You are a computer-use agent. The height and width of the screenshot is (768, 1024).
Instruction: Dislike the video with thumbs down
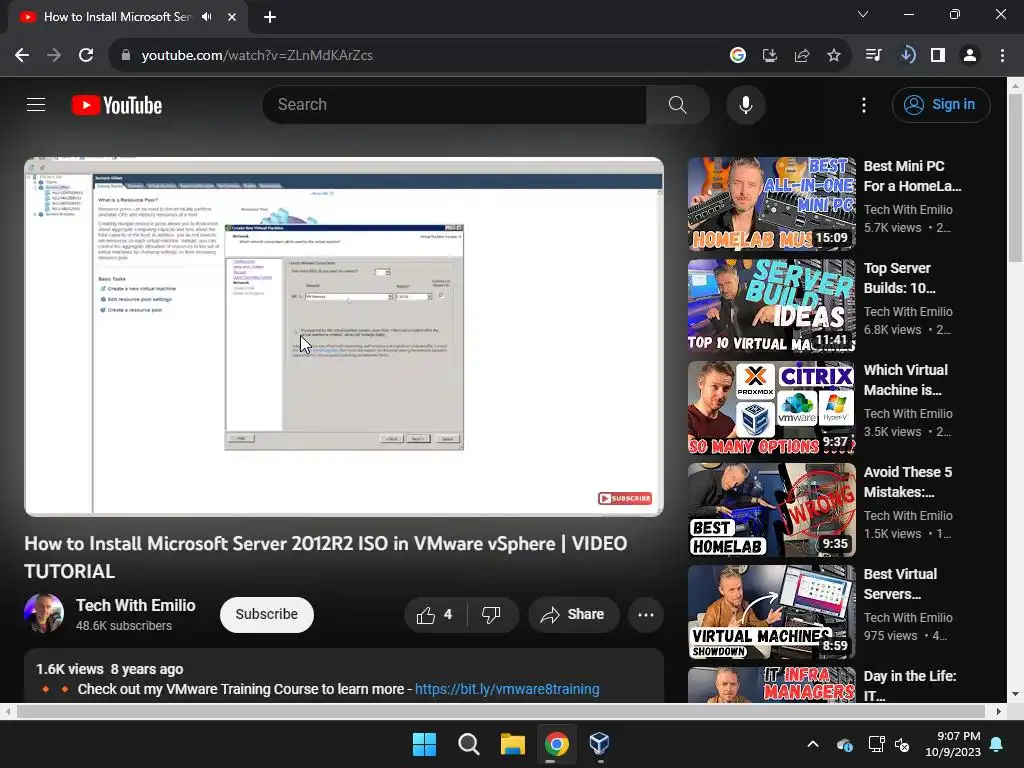(x=492, y=615)
